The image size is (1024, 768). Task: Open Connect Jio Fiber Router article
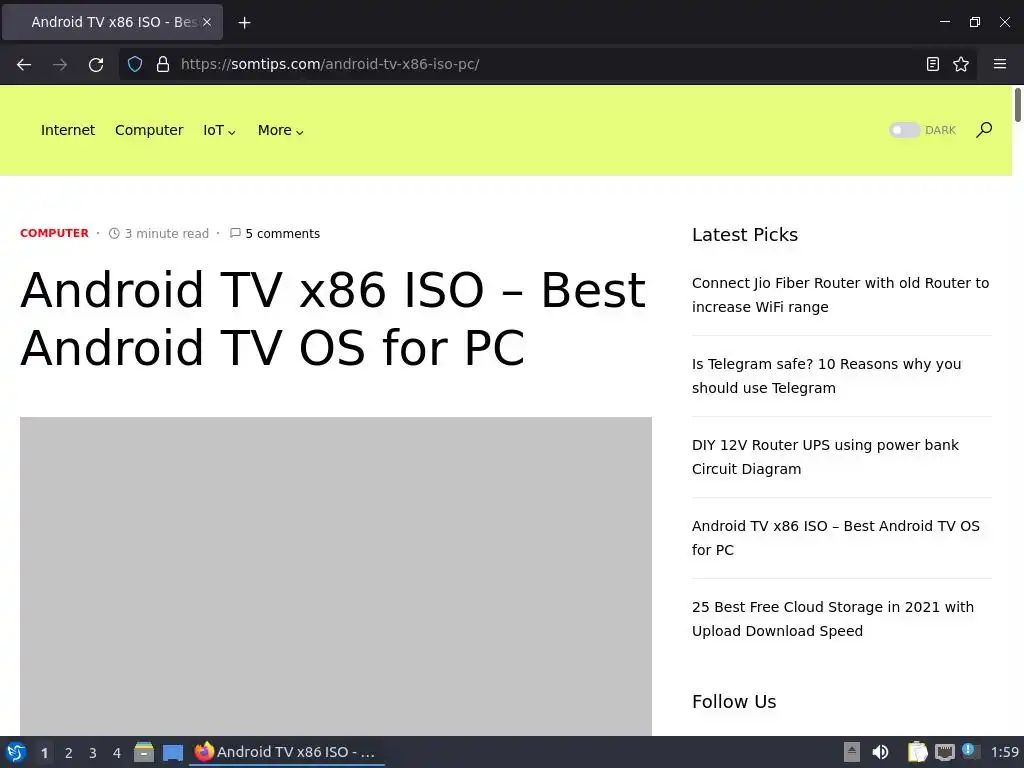pos(840,295)
